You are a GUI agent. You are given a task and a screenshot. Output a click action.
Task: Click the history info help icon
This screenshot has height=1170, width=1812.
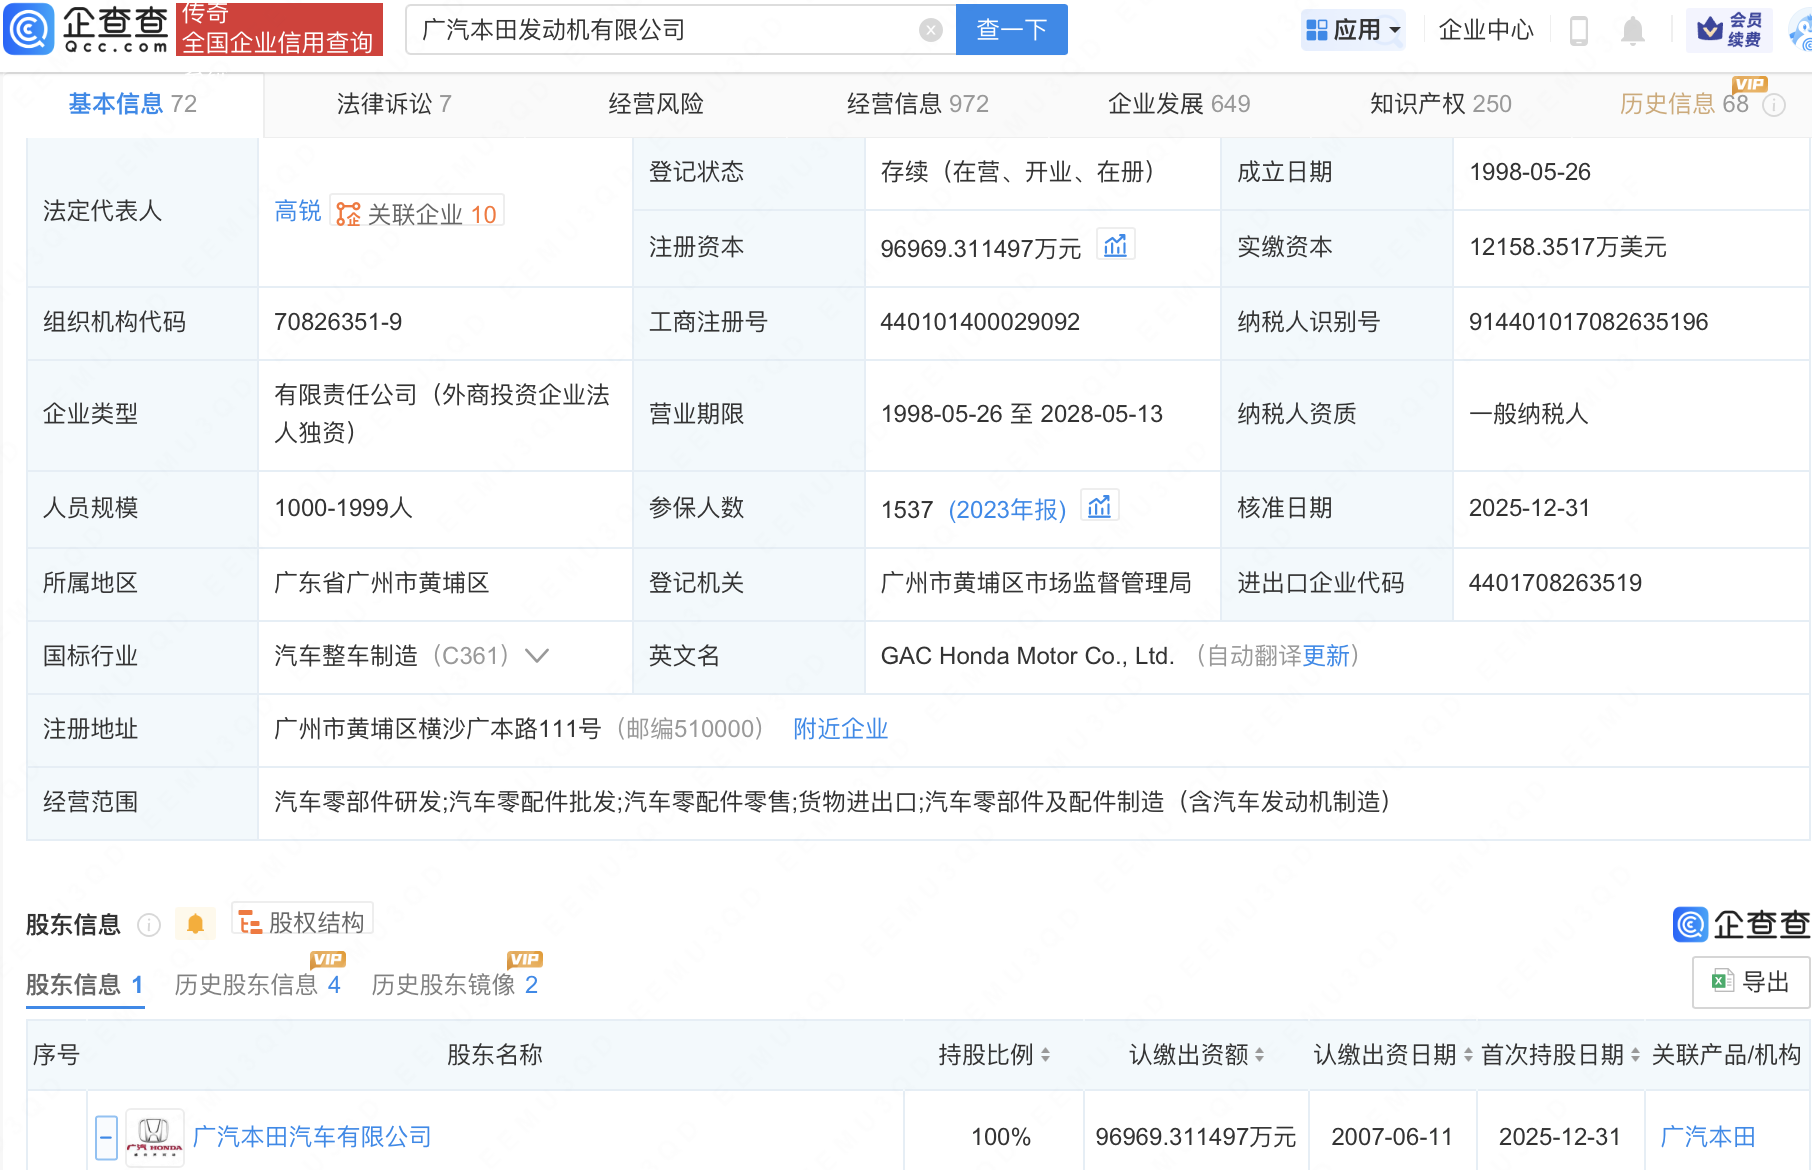pyautogui.click(x=1774, y=105)
